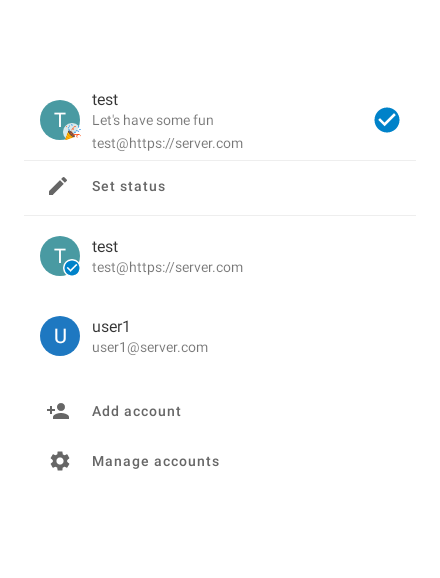Click the teal T avatar in accounts list
Image resolution: width=440 pixels, height=578 pixels.
60,256
